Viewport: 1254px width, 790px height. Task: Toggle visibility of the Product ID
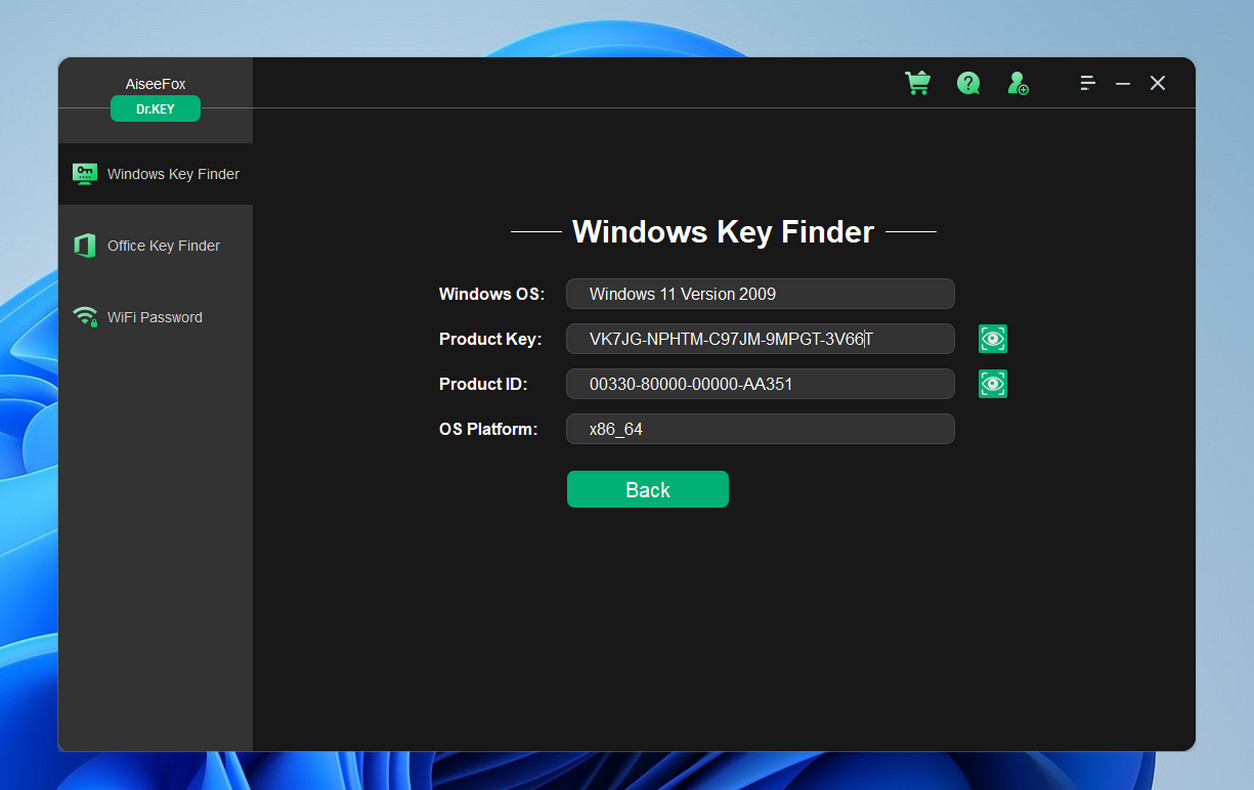[x=992, y=383]
